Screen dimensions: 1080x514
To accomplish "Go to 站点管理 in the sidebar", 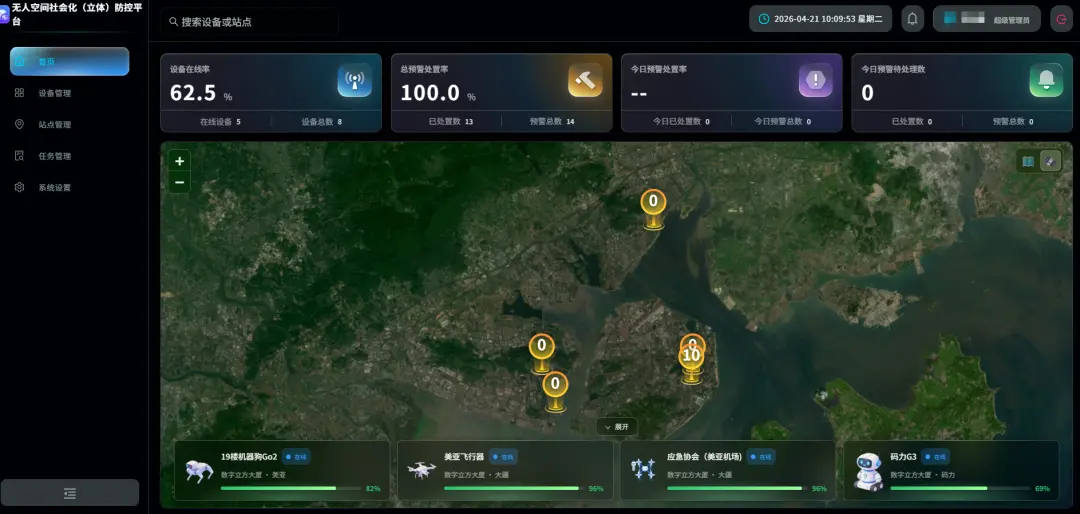I will (55, 125).
